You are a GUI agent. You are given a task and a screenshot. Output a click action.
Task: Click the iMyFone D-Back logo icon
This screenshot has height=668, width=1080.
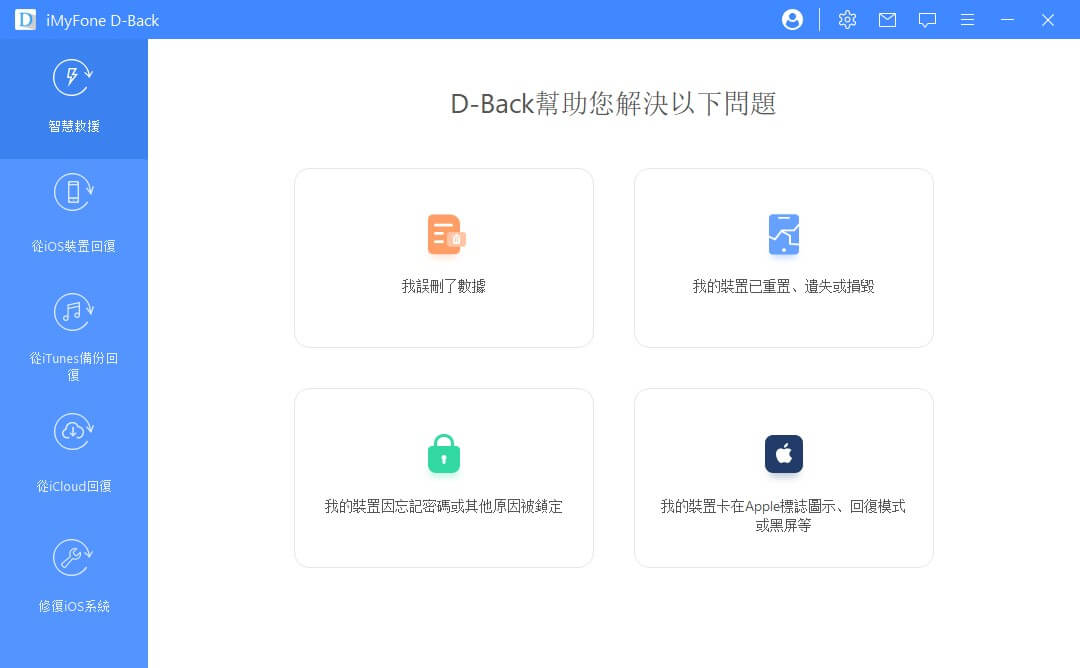pos(25,20)
